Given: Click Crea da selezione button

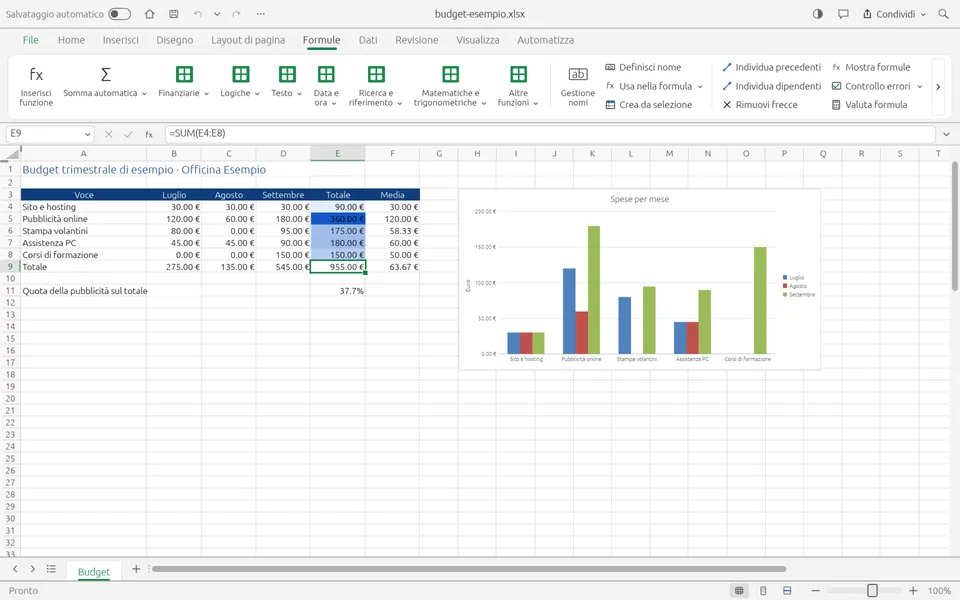Looking at the screenshot, I should [649, 105].
